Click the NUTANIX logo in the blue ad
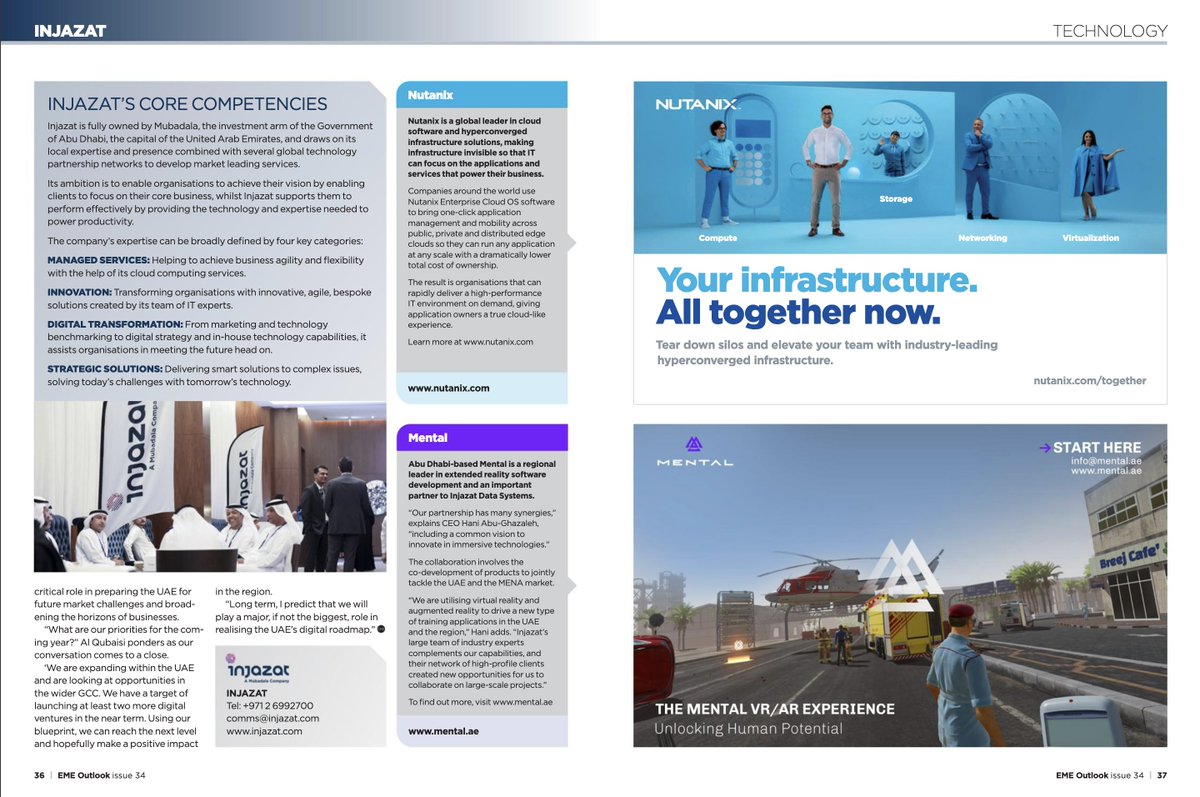 698,104
